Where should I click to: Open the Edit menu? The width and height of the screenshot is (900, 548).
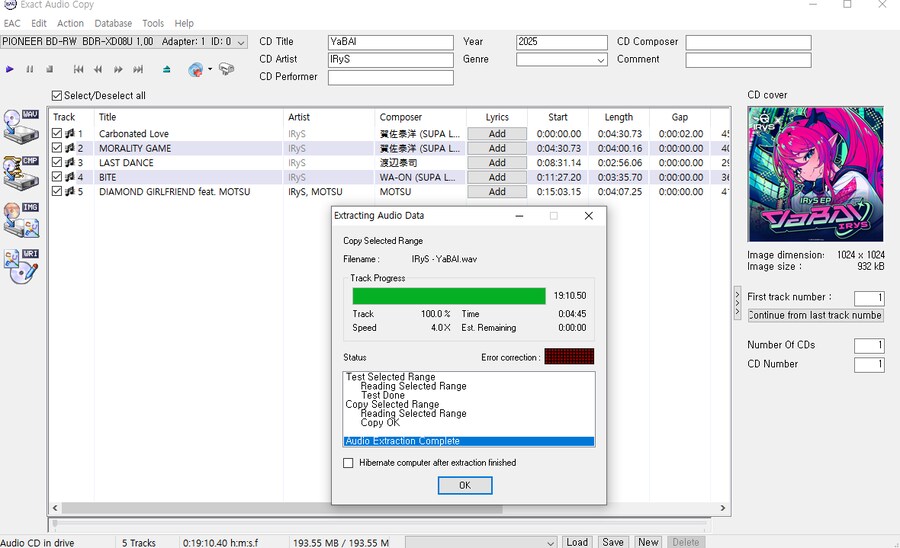pyautogui.click(x=39, y=24)
